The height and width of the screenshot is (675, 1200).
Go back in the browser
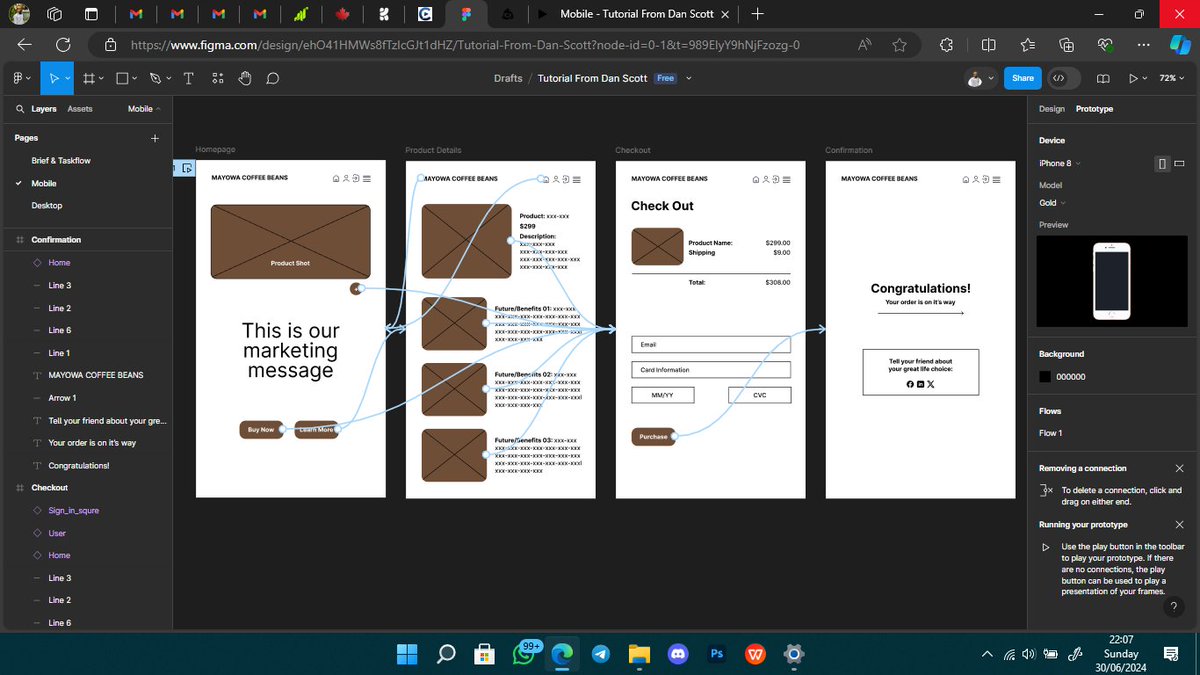click(24, 44)
